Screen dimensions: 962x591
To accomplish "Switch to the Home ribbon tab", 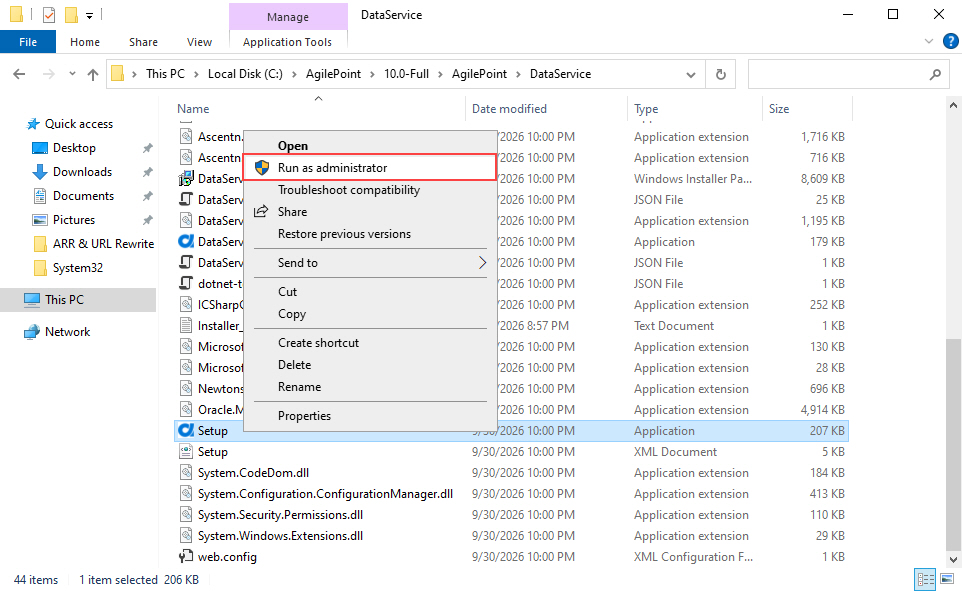I will [85, 42].
